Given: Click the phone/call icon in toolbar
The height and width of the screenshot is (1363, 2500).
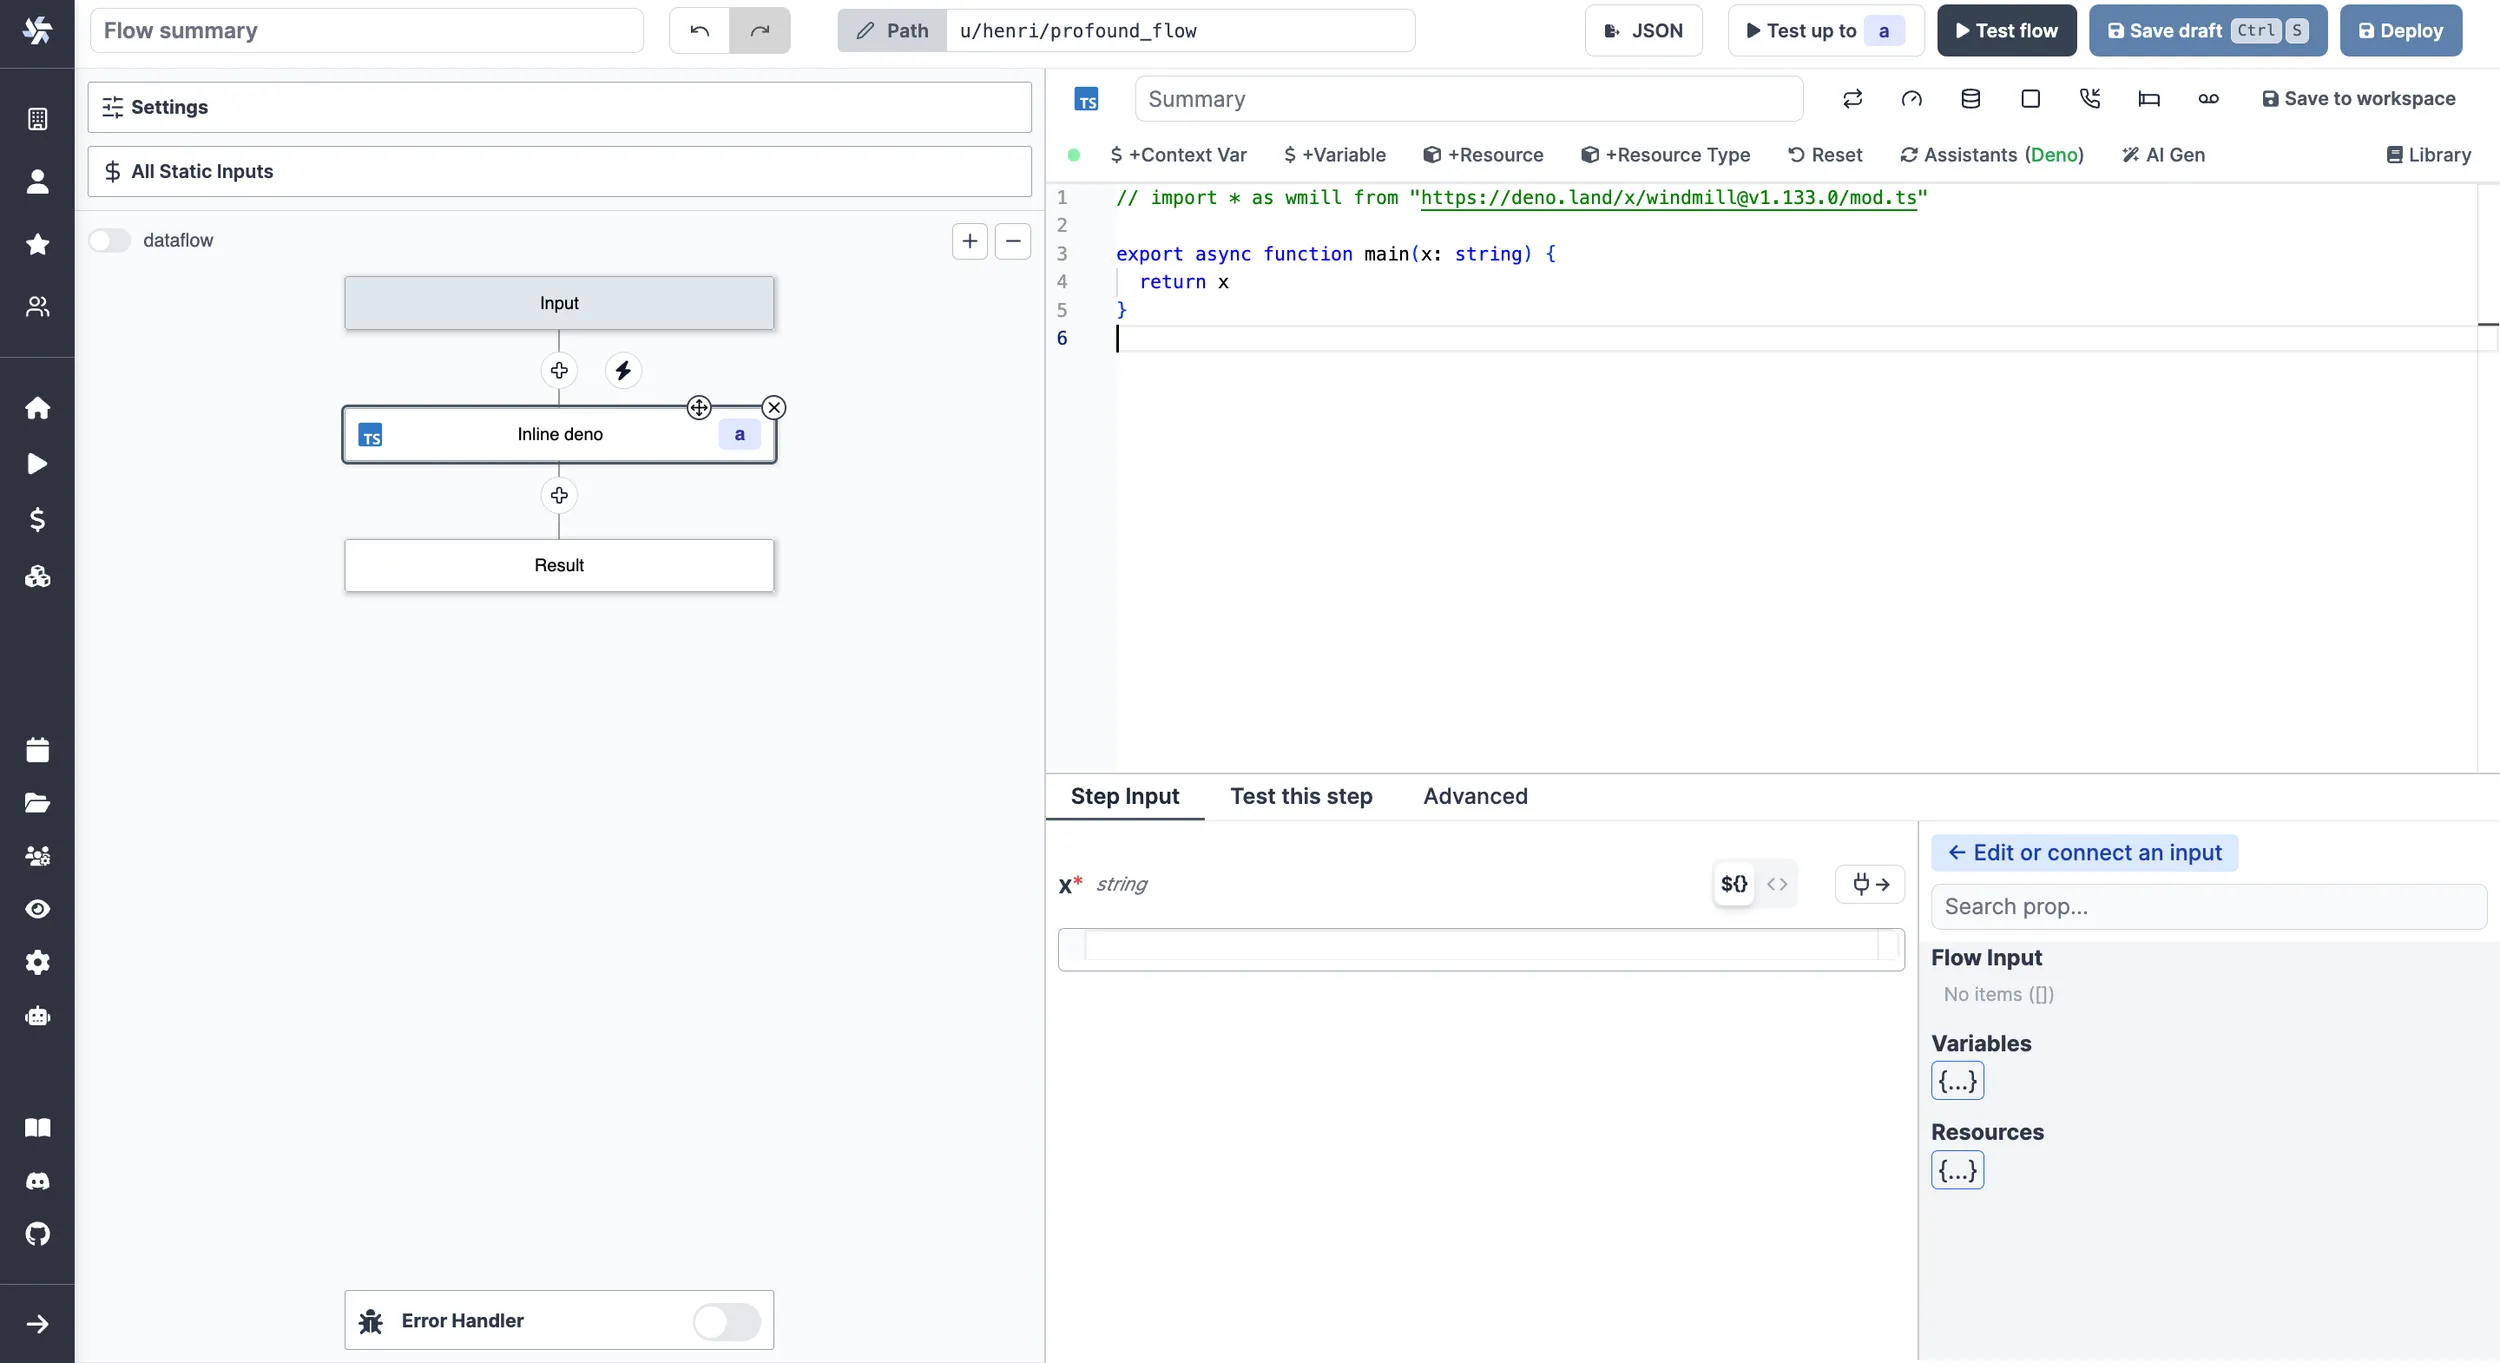Looking at the screenshot, I should (2089, 97).
